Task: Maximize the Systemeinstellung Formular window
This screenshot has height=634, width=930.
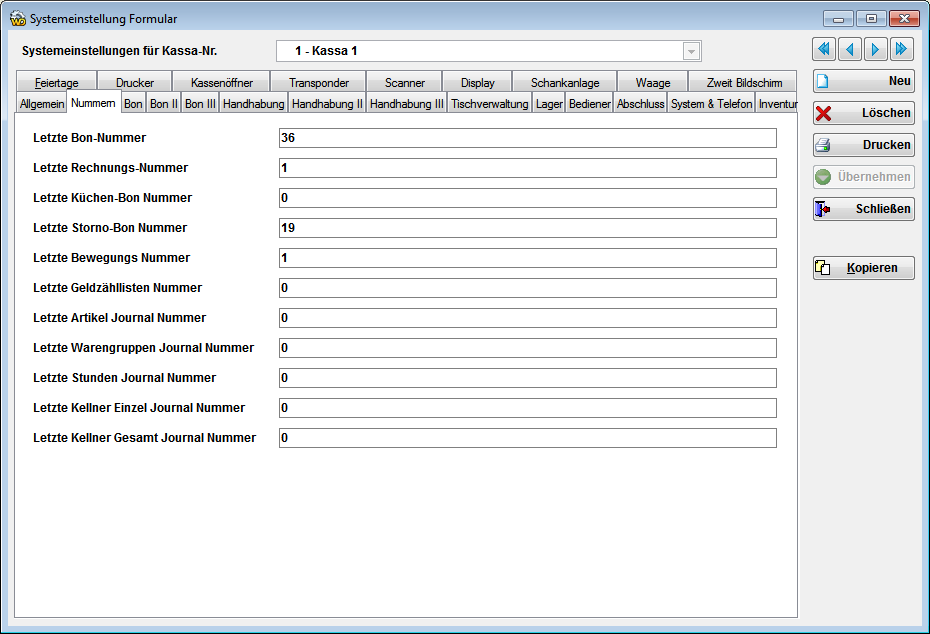Action: click(x=871, y=18)
